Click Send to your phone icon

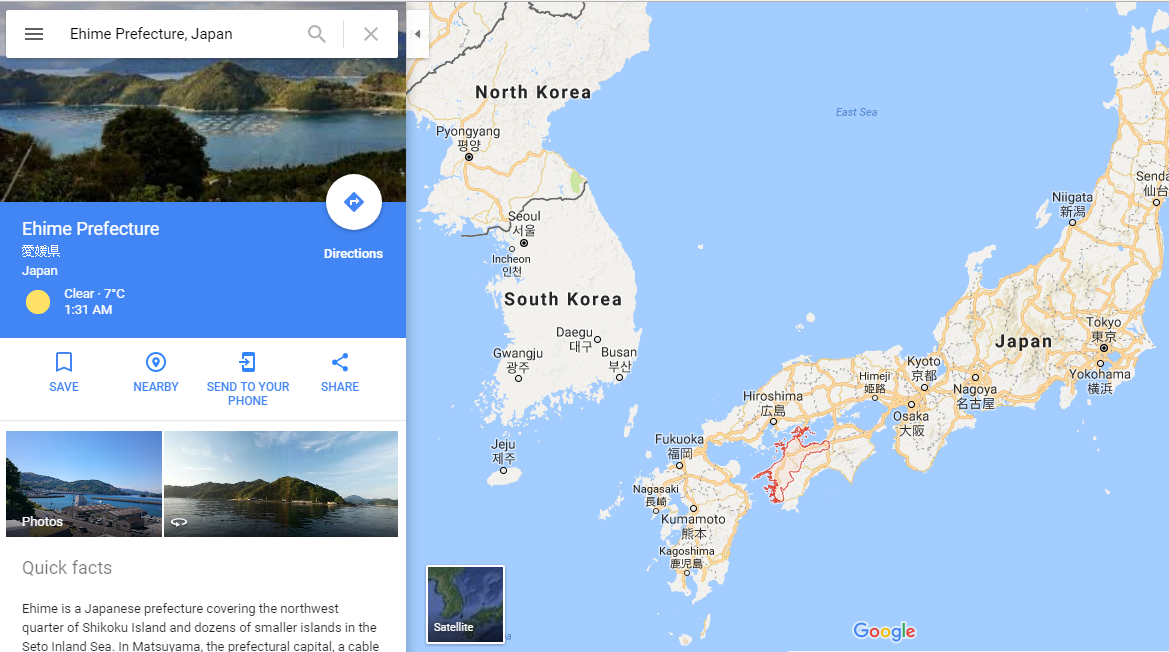tap(248, 362)
